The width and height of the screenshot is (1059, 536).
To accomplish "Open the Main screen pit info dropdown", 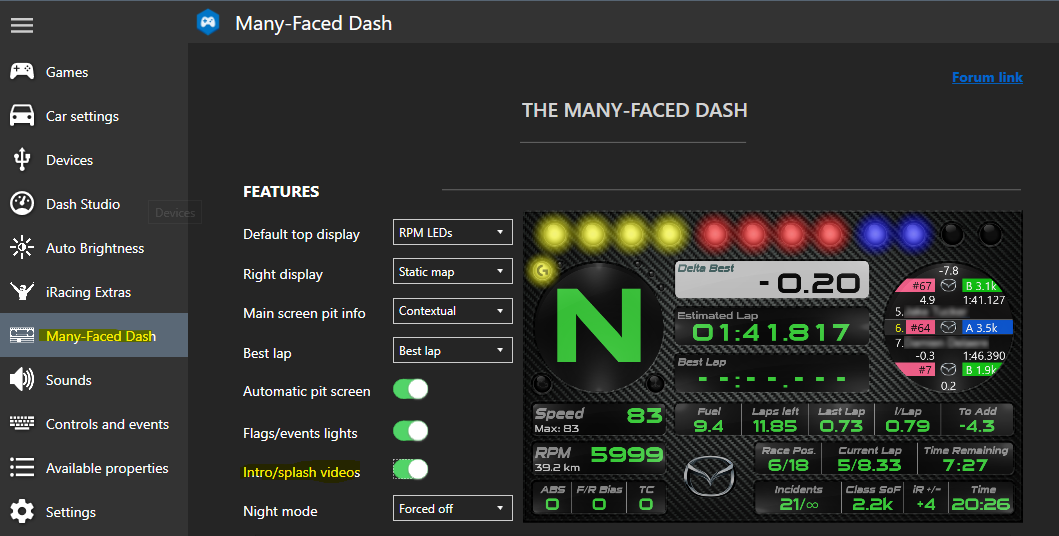I will coord(453,311).
